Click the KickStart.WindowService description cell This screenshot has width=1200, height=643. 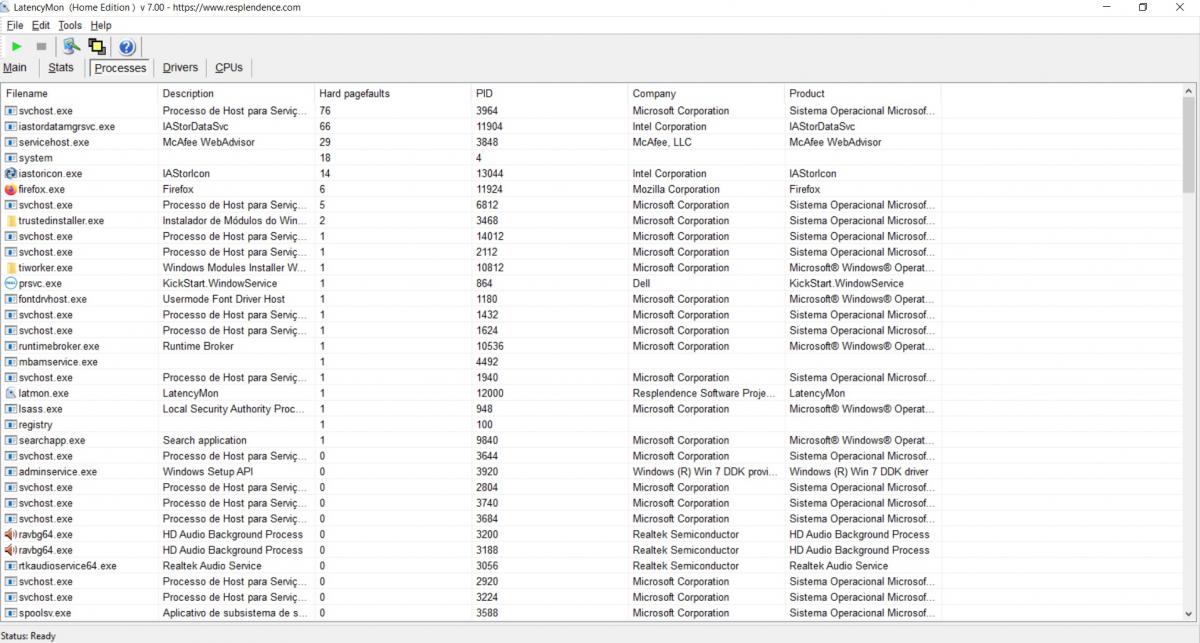coord(220,283)
